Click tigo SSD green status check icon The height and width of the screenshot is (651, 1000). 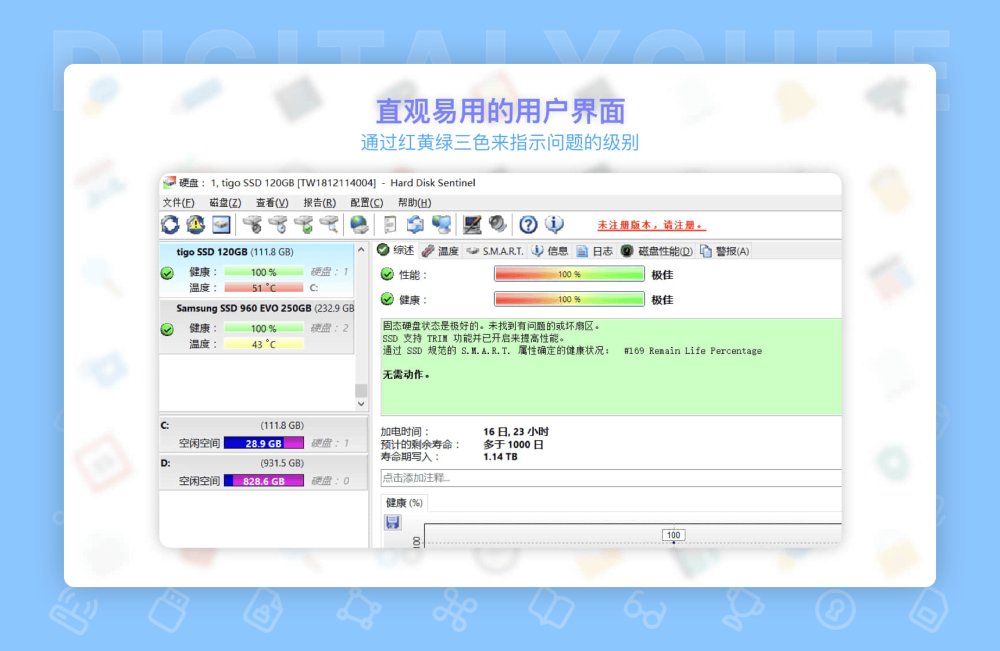[167, 273]
